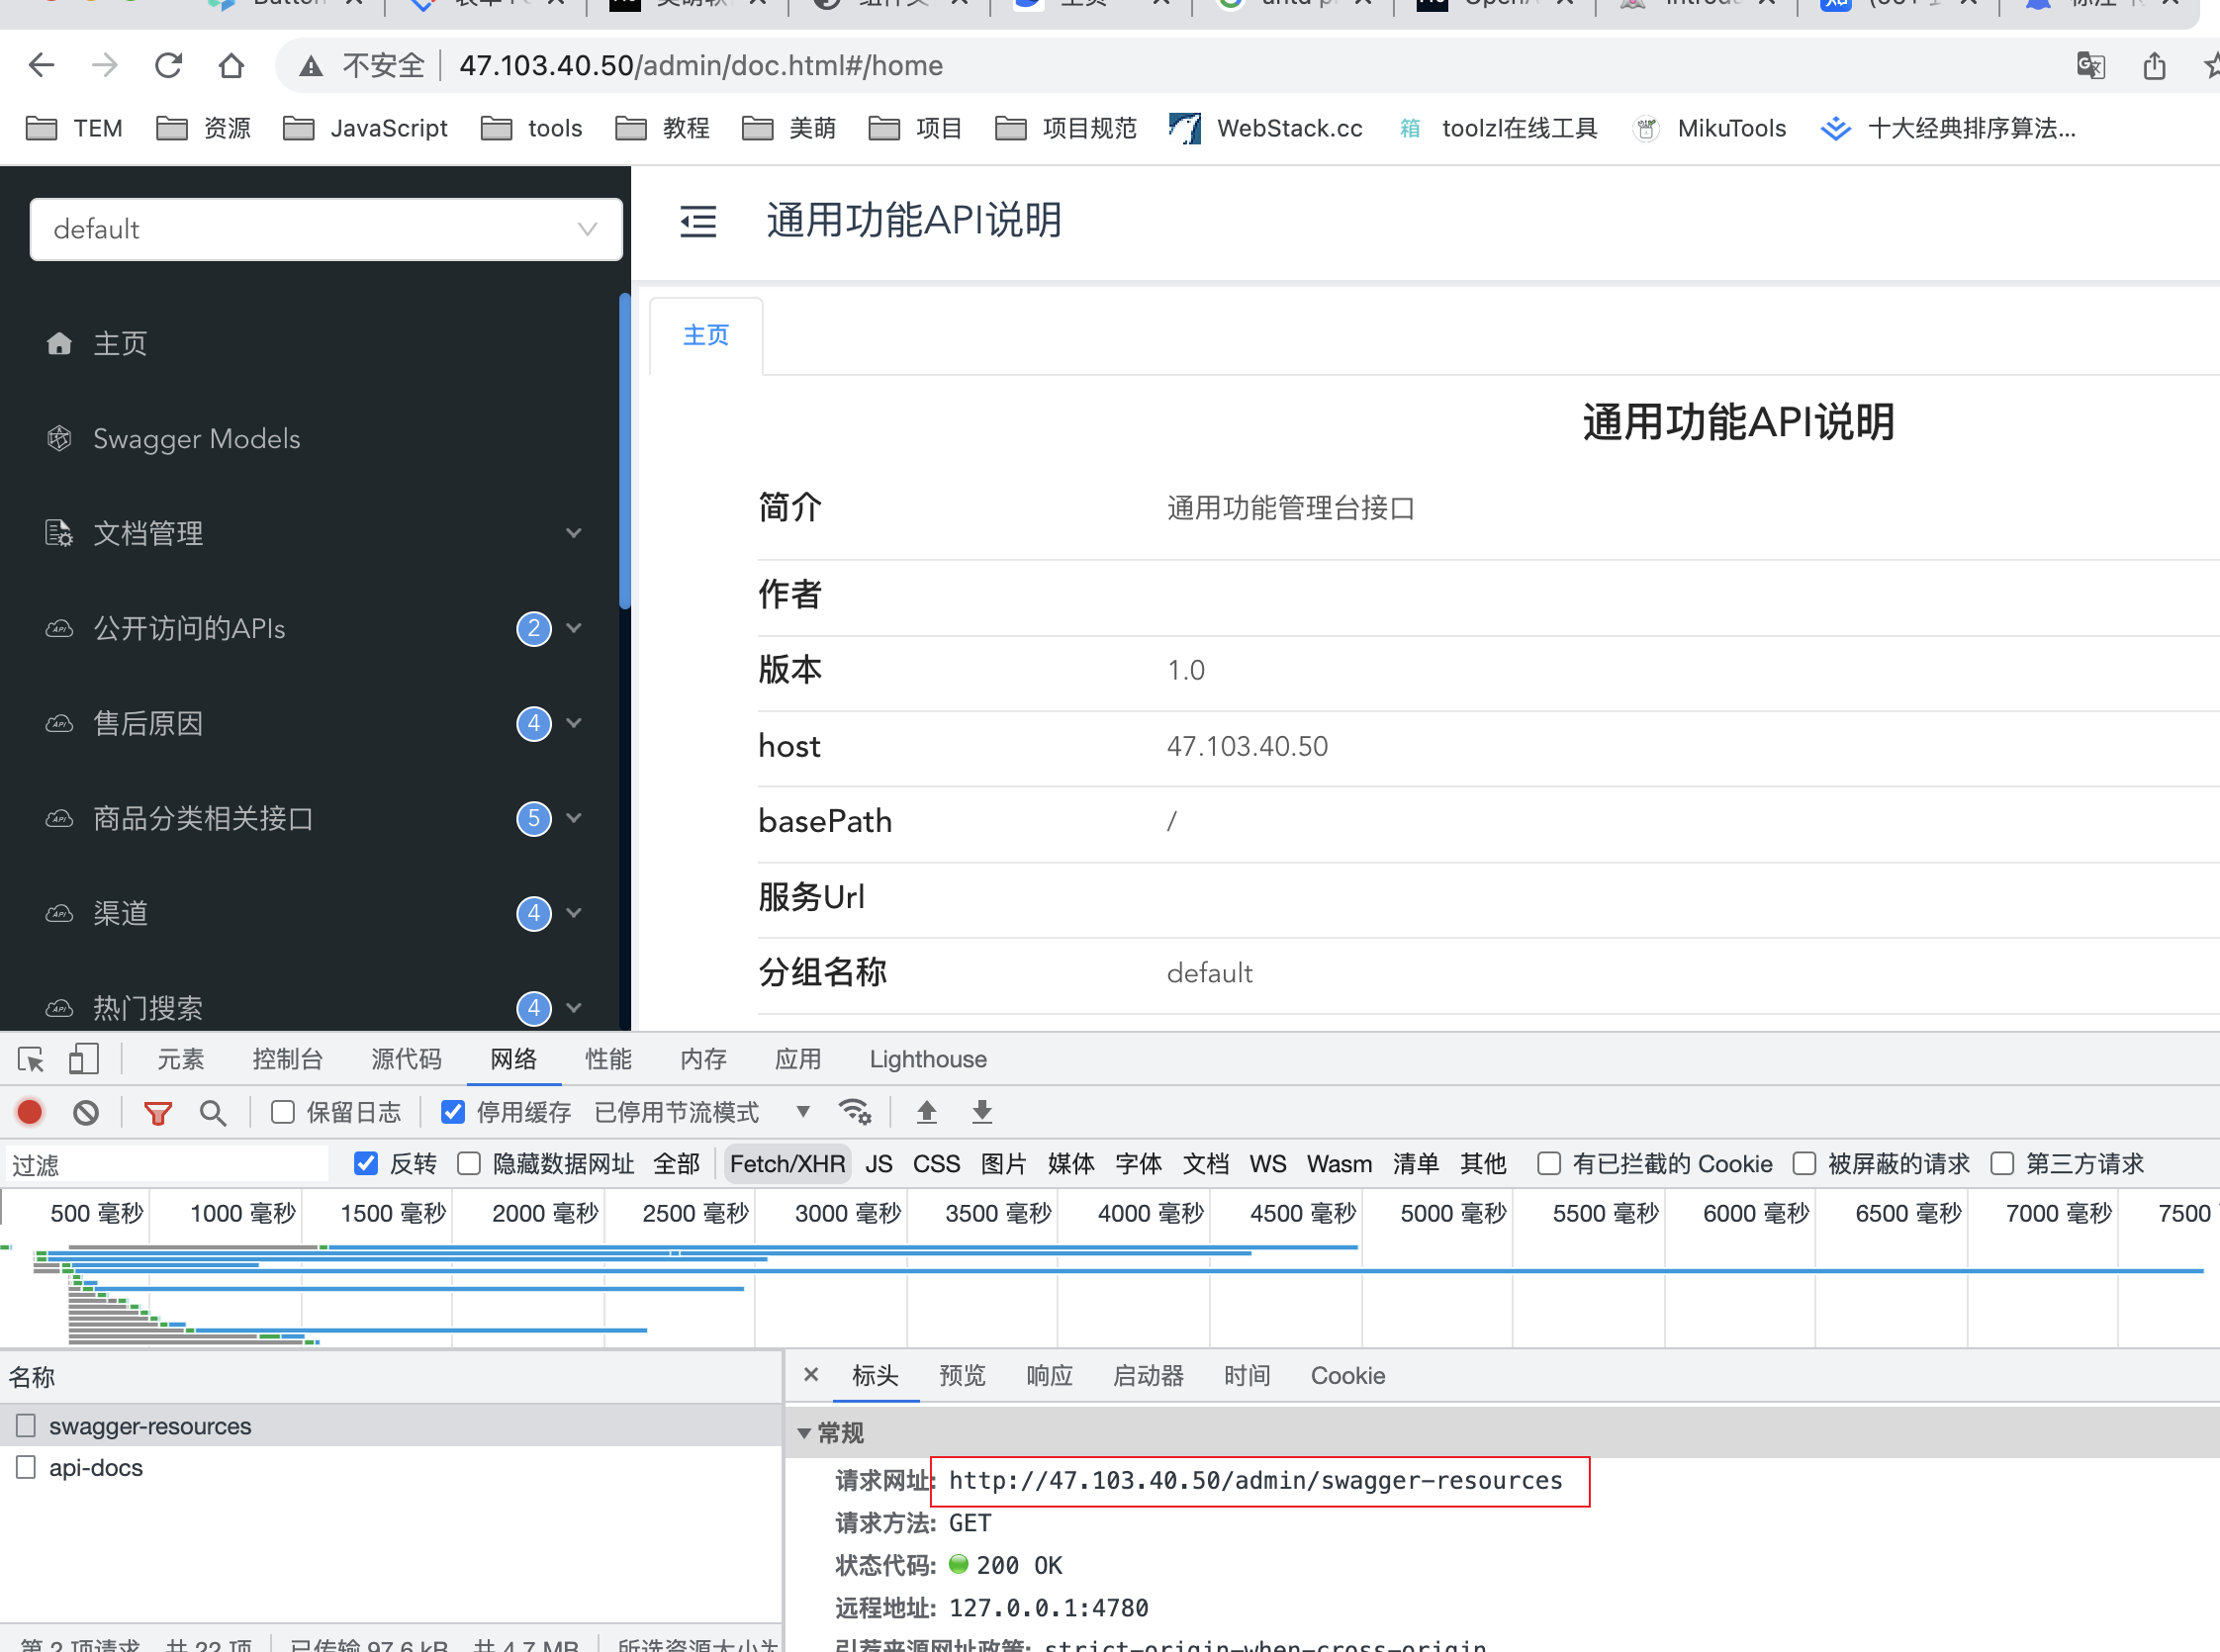Open network conditions wifi icon

[x=855, y=1112]
